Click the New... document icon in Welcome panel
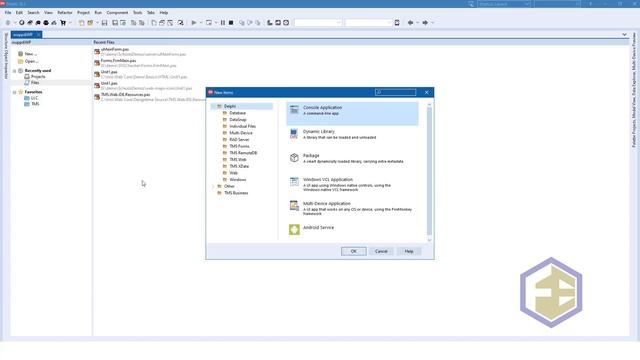The height and width of the screenshot is (360, 640). pyautogui.click(x=20, y=53)
